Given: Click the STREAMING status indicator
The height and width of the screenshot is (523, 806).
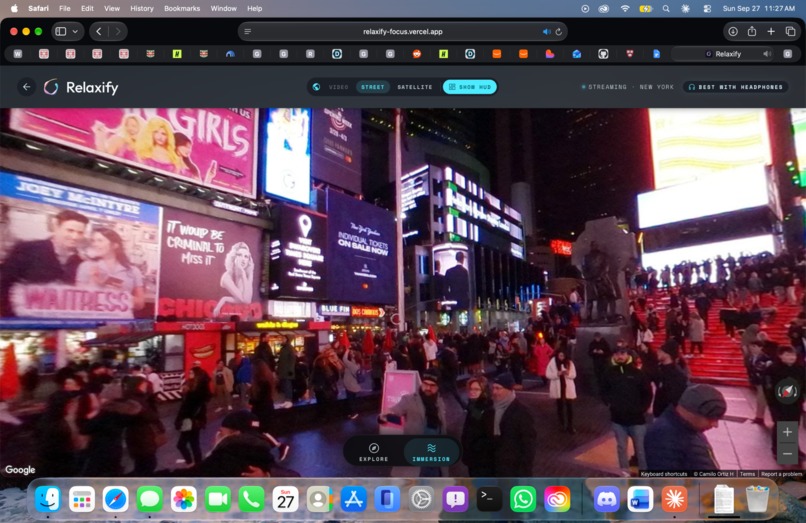Looking at the screenshot, I should [x=604, y=87].
